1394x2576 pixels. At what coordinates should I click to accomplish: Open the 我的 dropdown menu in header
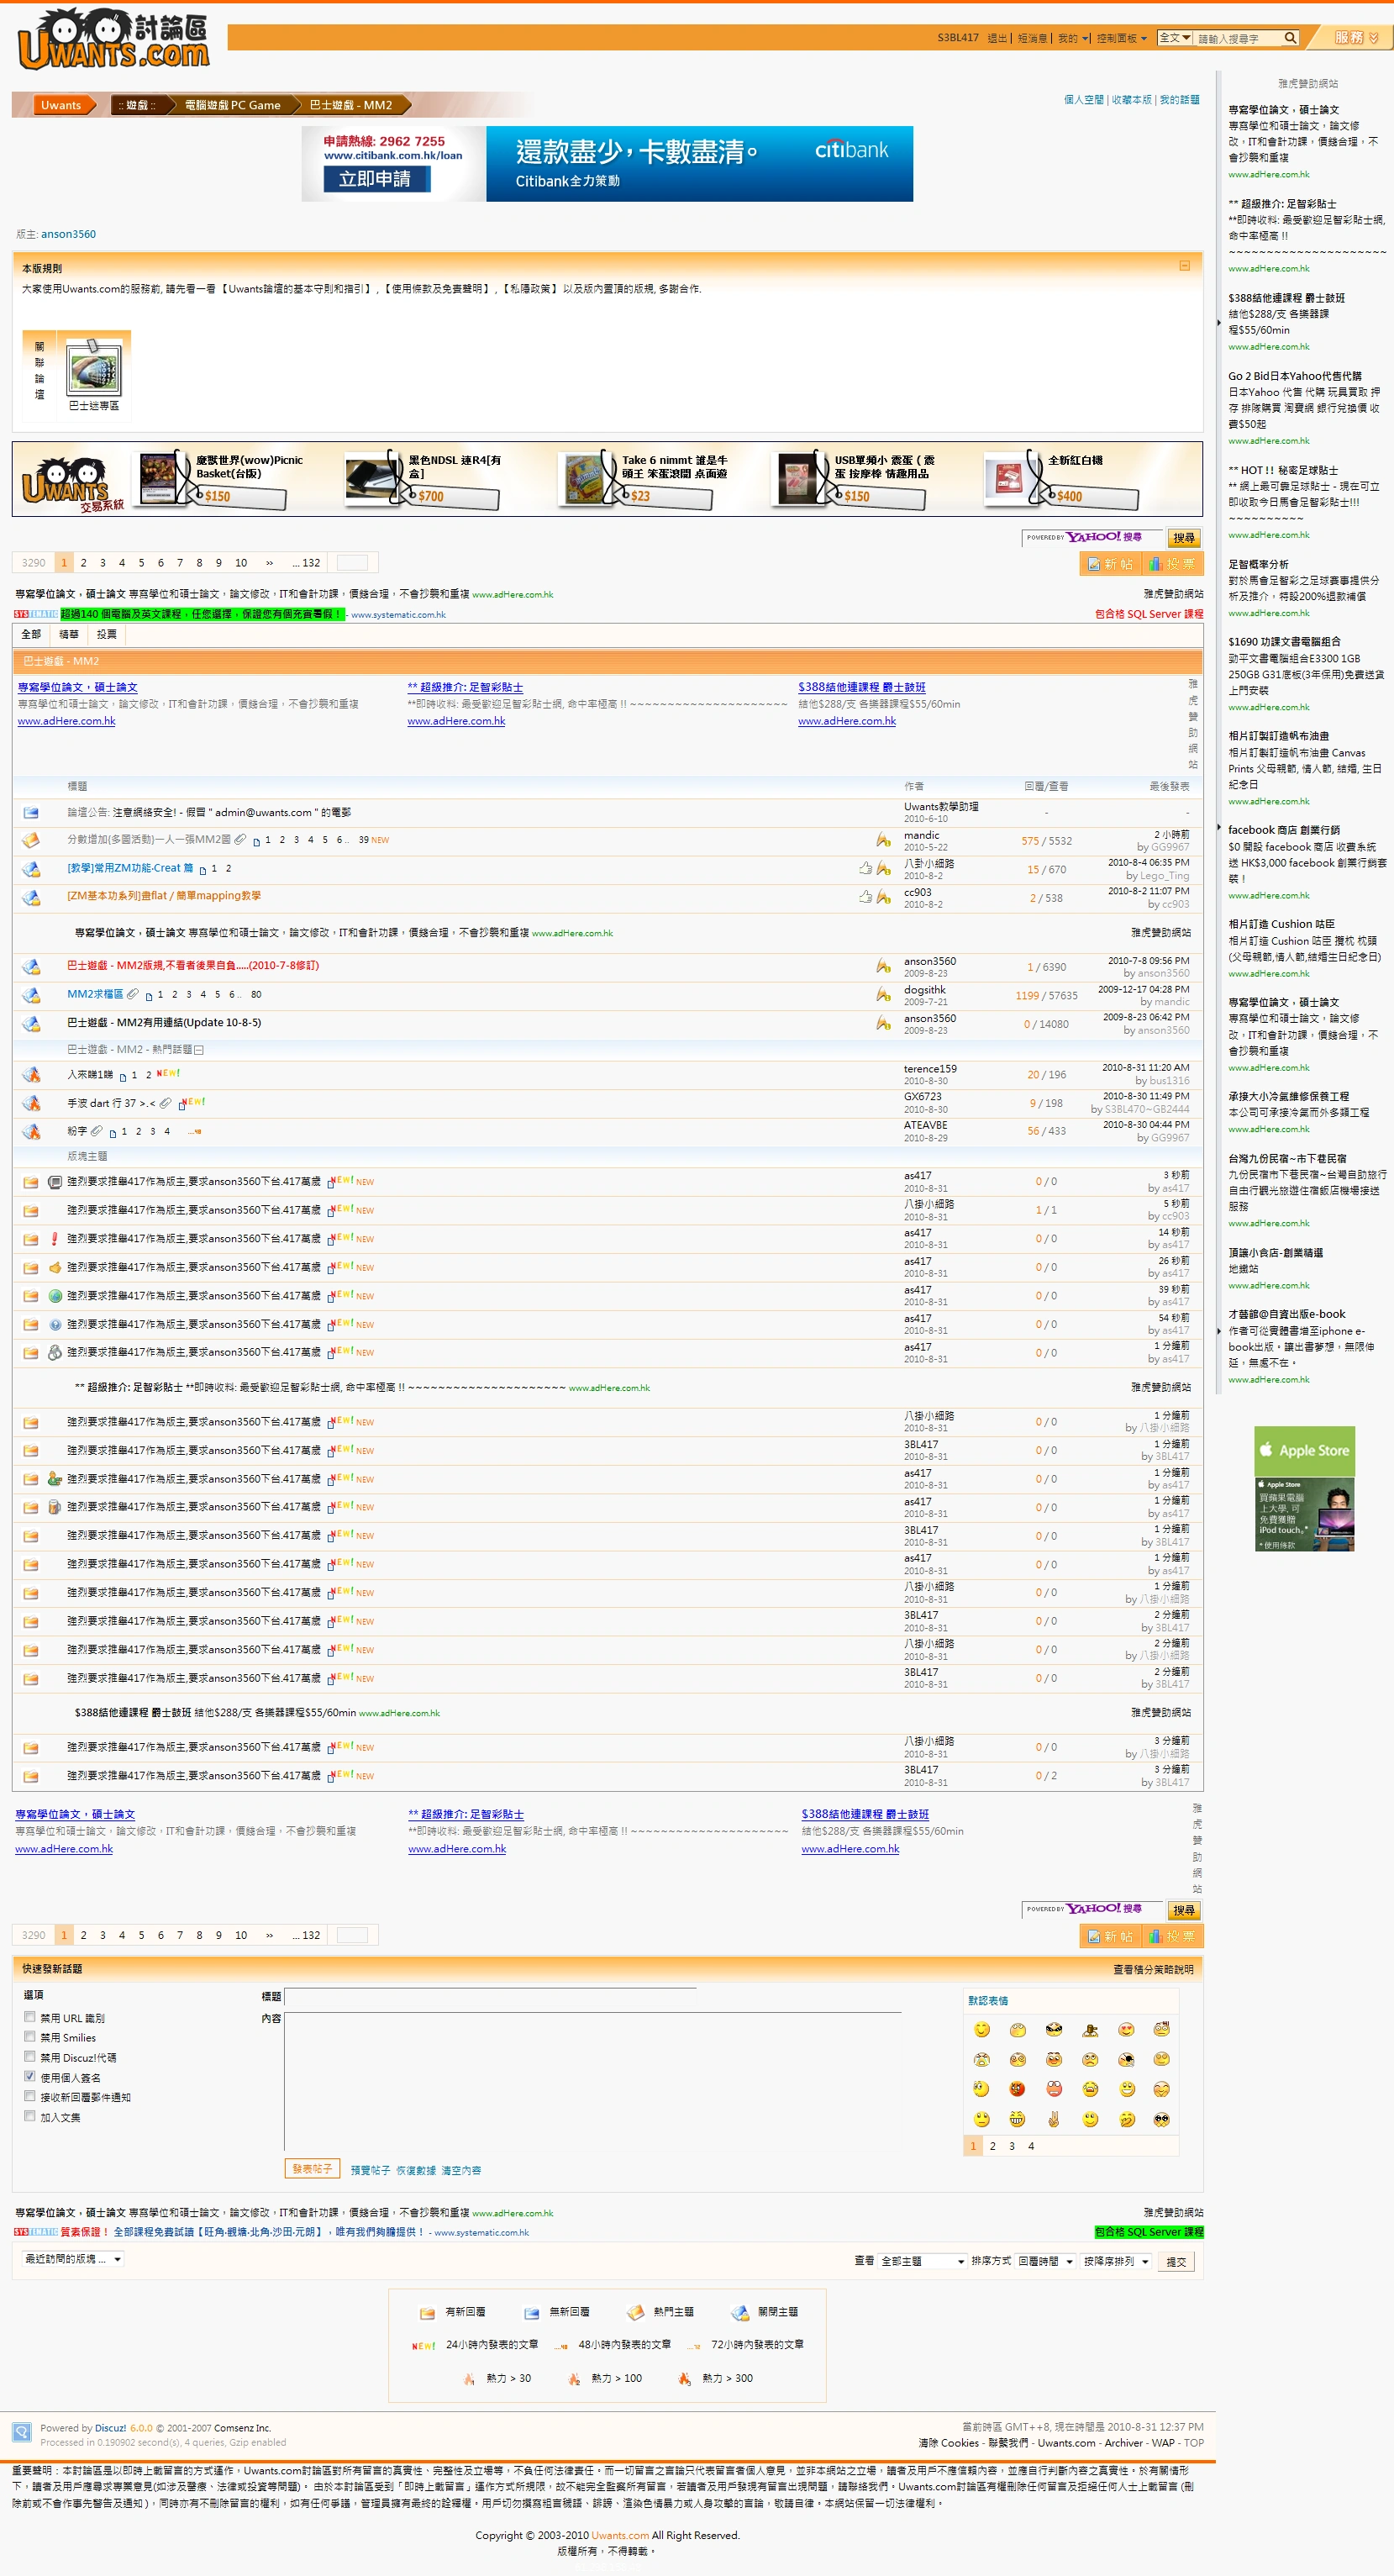(1074, 38)
